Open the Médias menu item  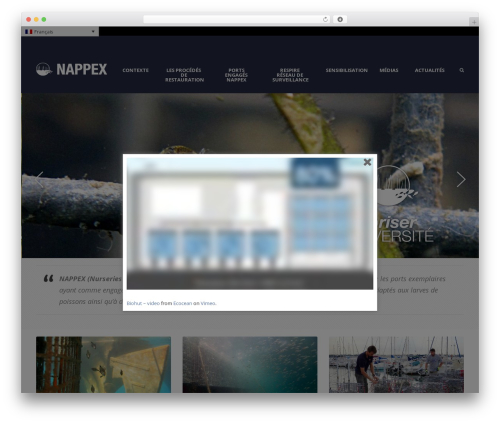coord(389,70)
